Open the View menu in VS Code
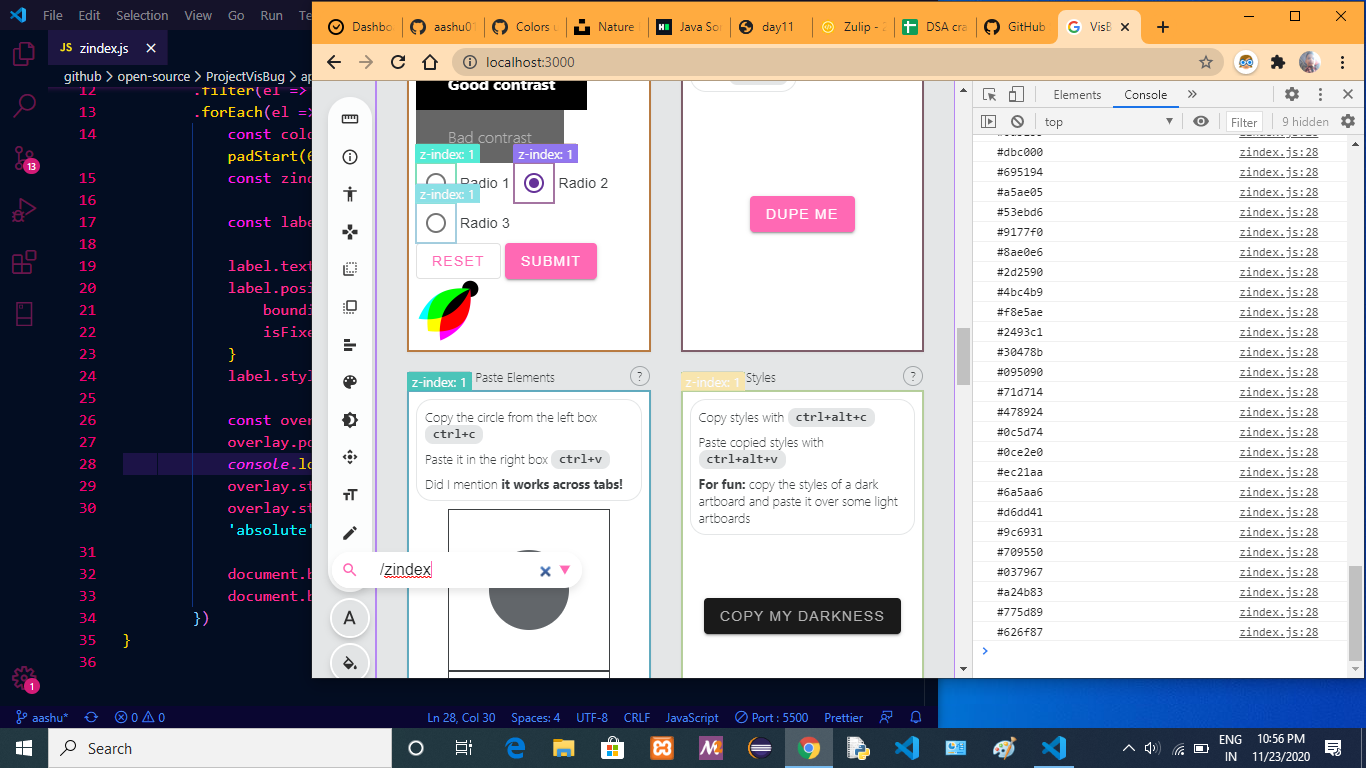This screenshot has width=1366, height=768. (197, 15)
